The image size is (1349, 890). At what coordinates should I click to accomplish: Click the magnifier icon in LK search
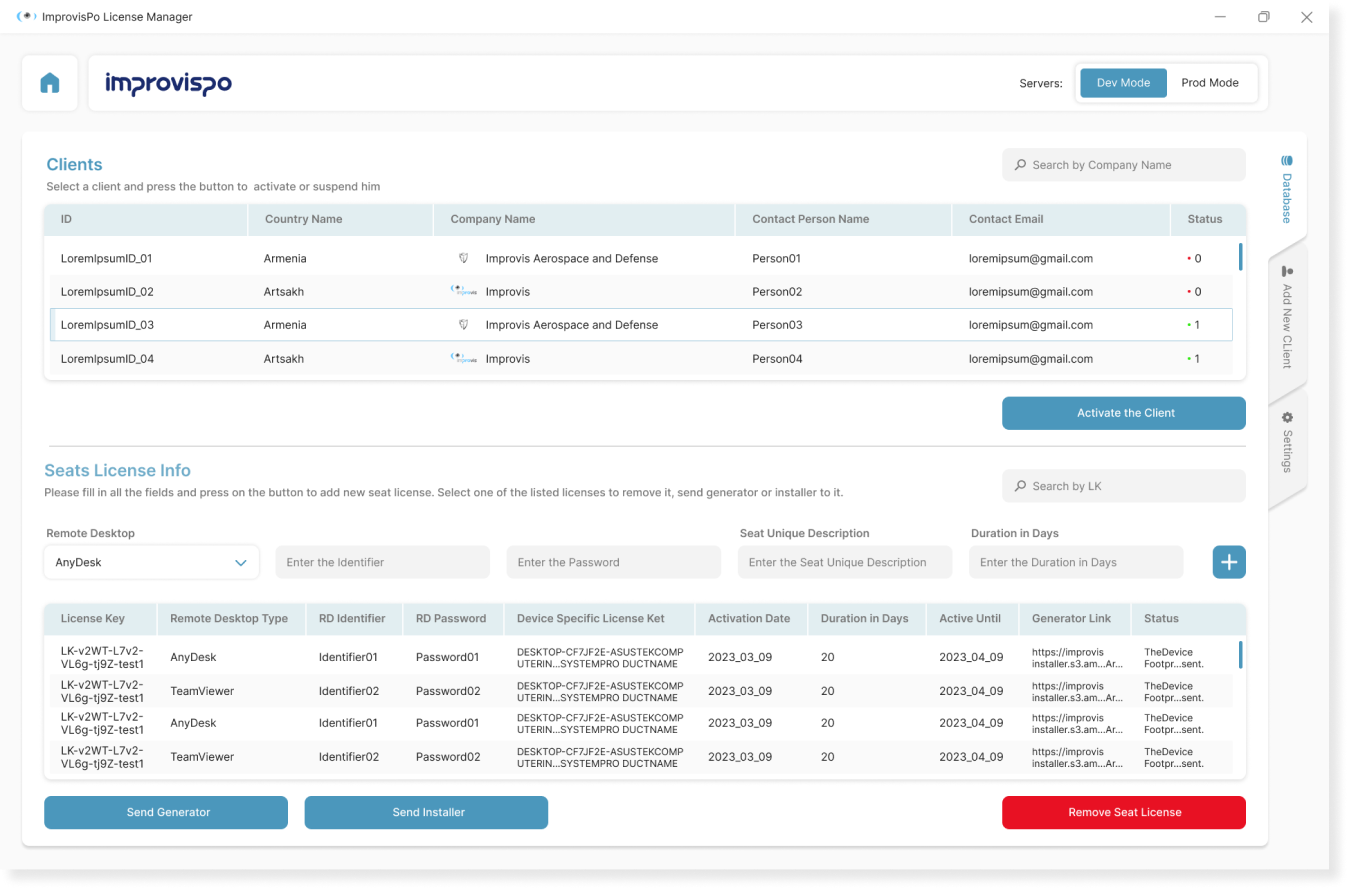[x=1020, y=486]
